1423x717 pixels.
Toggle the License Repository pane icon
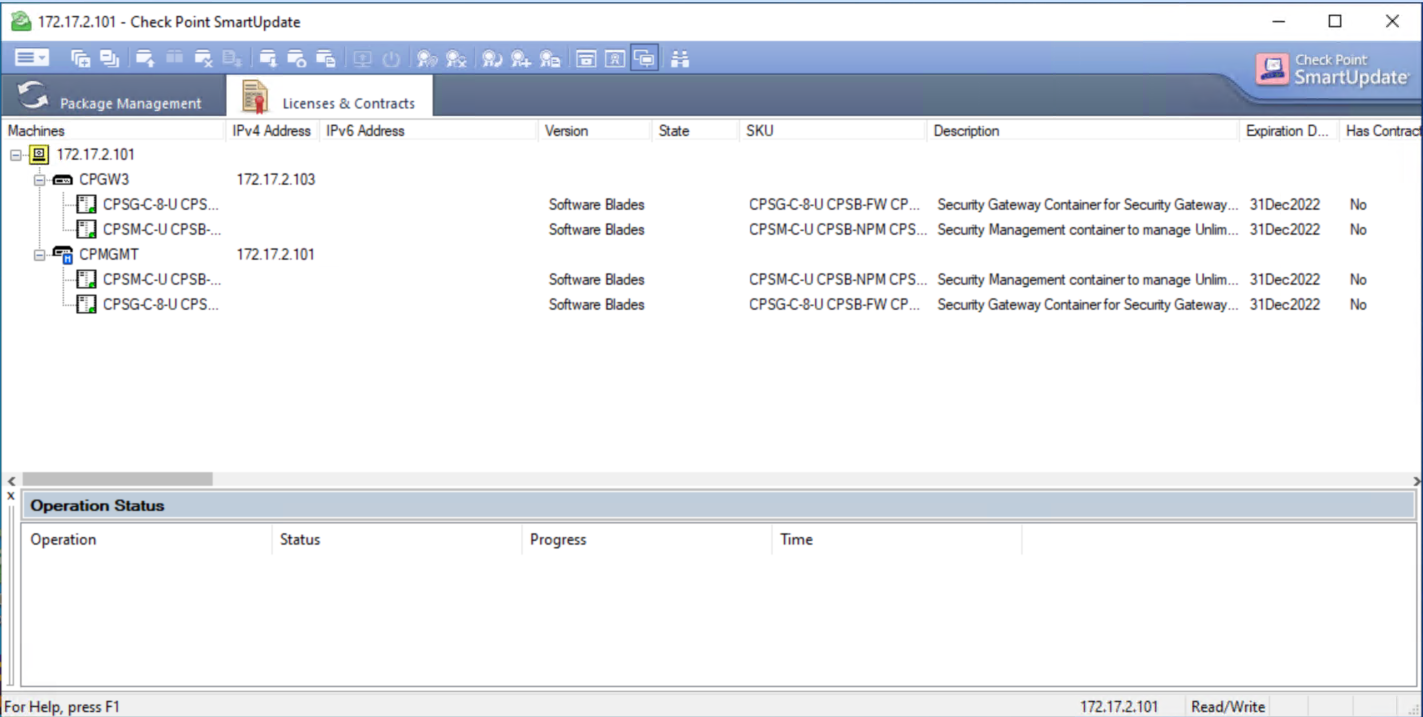pos(615,59)
